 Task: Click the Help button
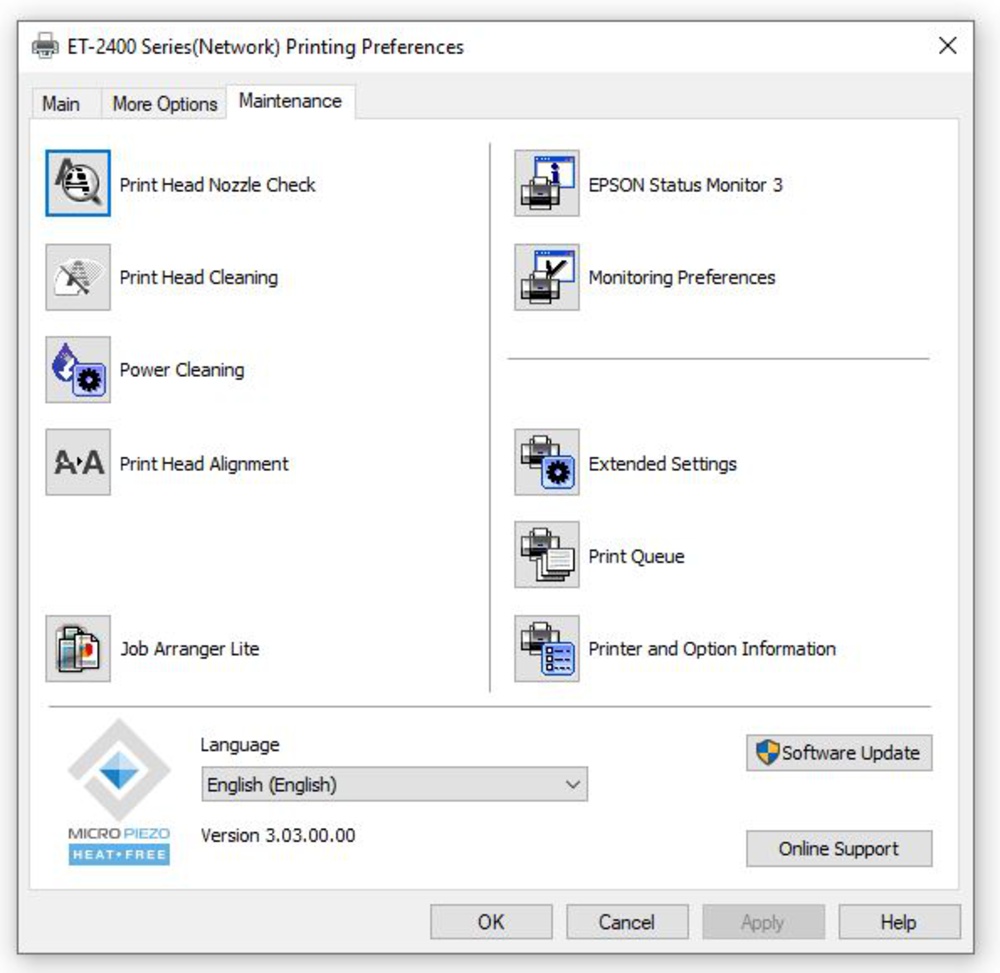[x=899, y=922]
